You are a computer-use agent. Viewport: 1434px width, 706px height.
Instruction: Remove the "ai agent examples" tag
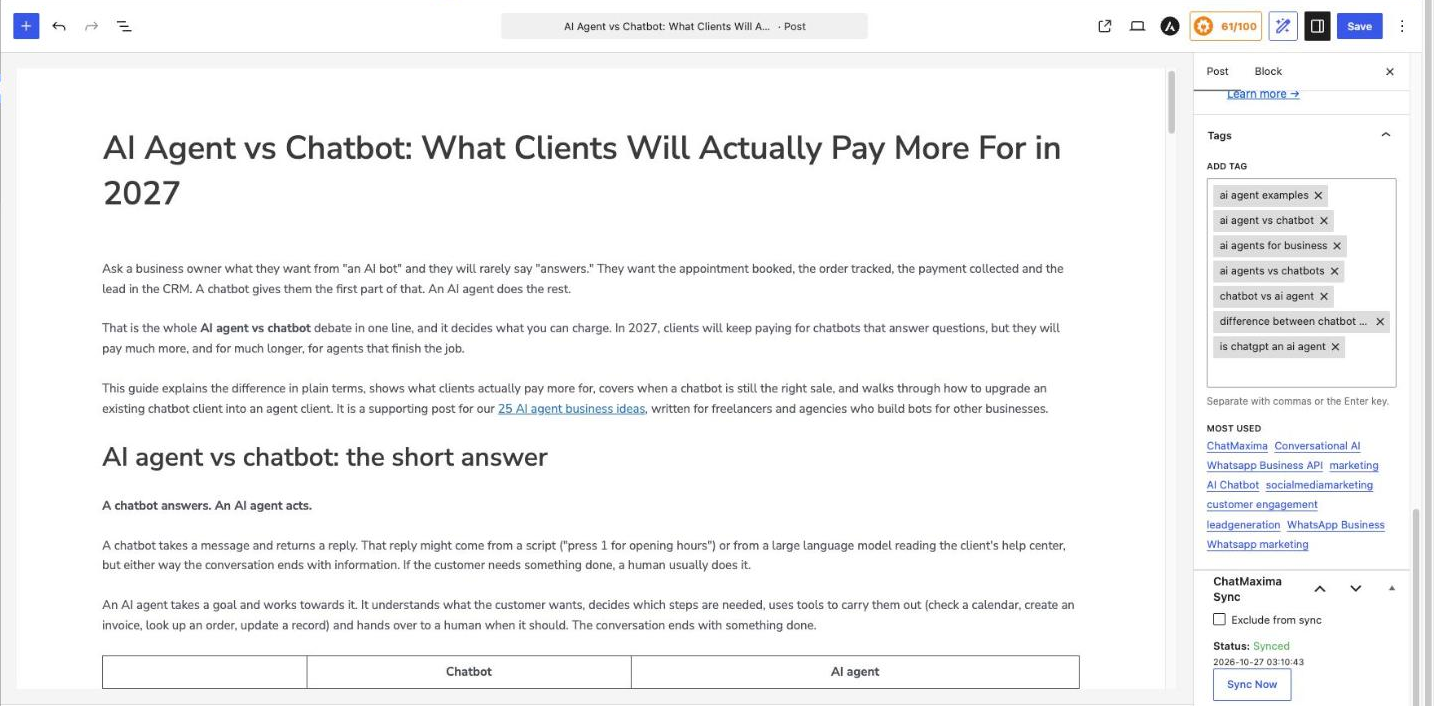pos(1318,195)
